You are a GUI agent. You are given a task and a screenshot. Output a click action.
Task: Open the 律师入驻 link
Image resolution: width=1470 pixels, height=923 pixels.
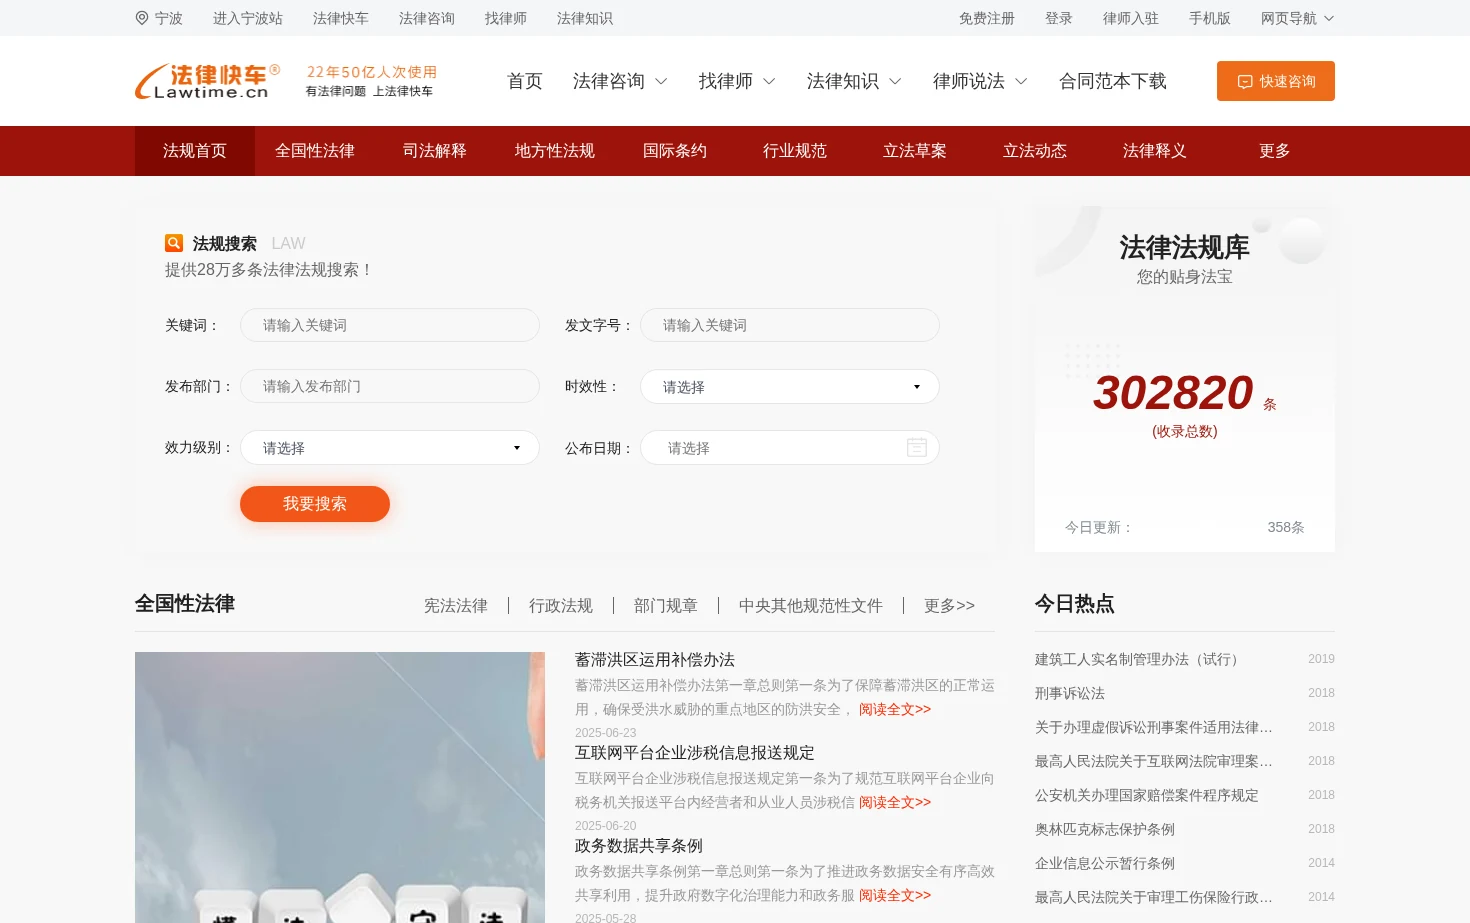pos(1131,18)
